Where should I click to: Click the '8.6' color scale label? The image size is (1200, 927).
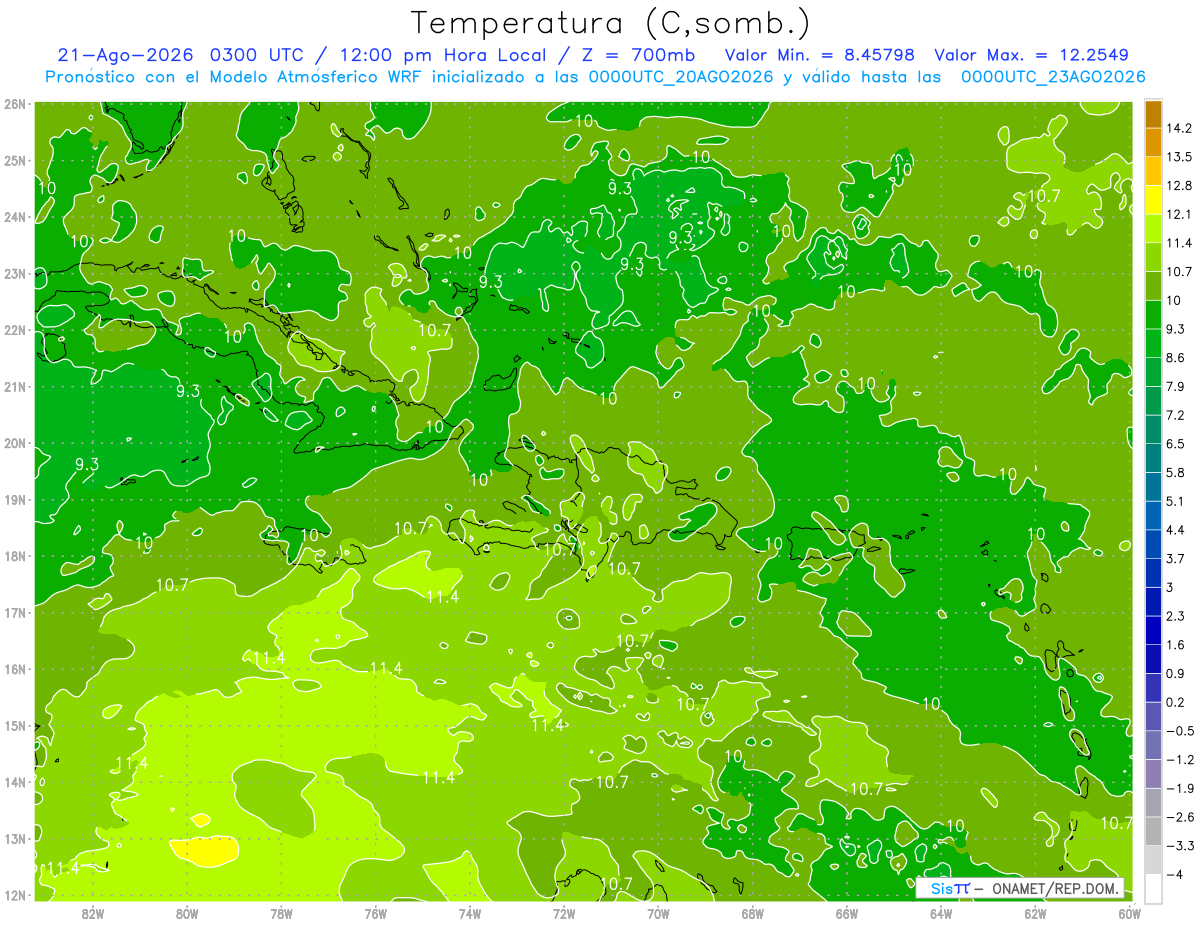(1176, 358)
